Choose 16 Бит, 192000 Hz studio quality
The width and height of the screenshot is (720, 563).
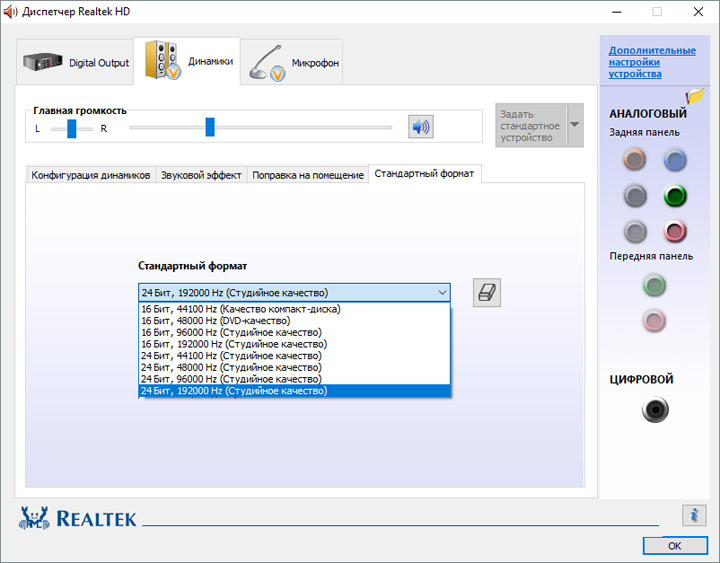pos(294,344)
